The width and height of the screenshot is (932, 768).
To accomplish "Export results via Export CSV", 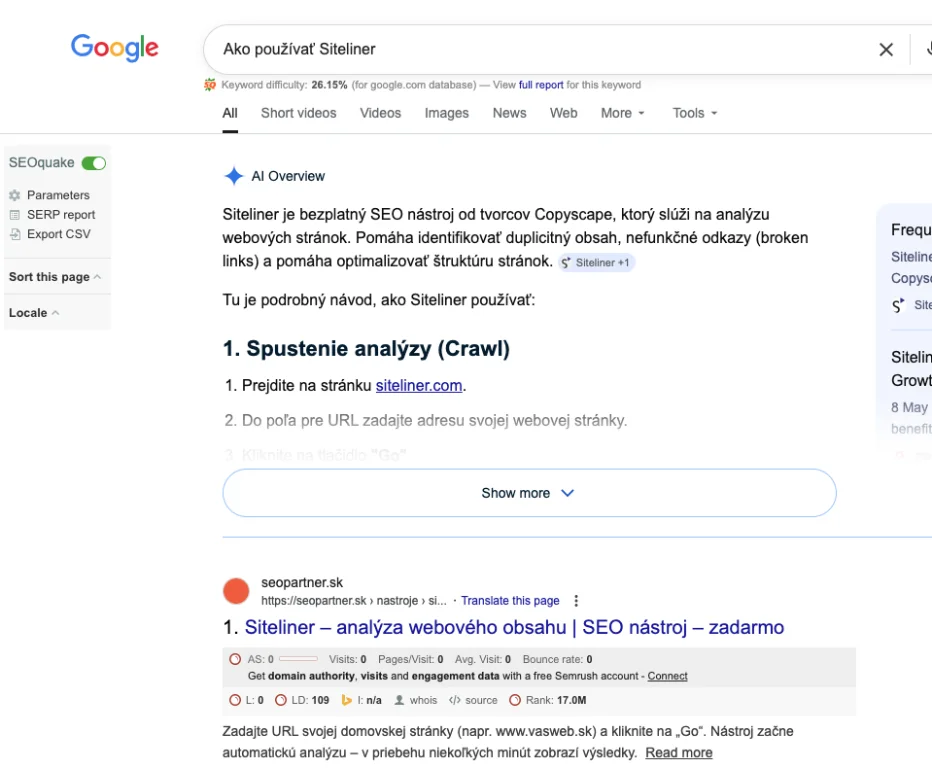I will (x=58, y=234).
